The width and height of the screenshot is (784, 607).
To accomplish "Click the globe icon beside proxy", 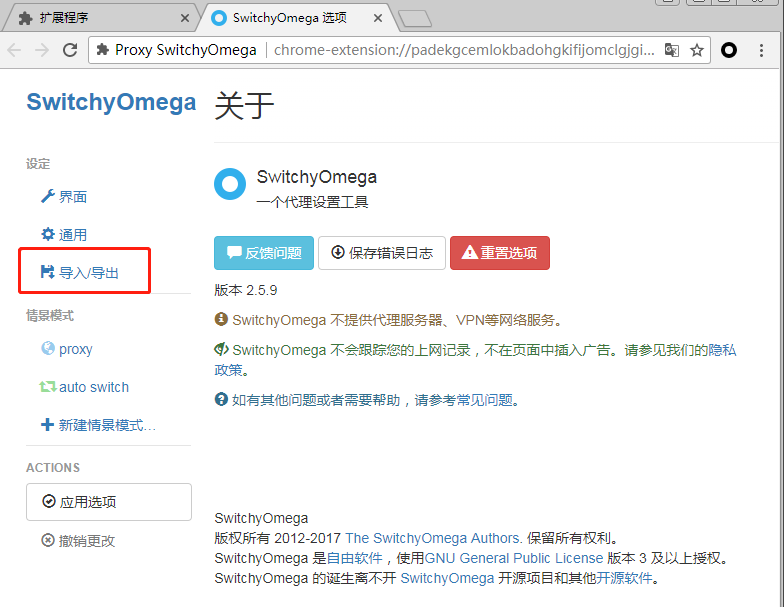I will pos(48,348).
